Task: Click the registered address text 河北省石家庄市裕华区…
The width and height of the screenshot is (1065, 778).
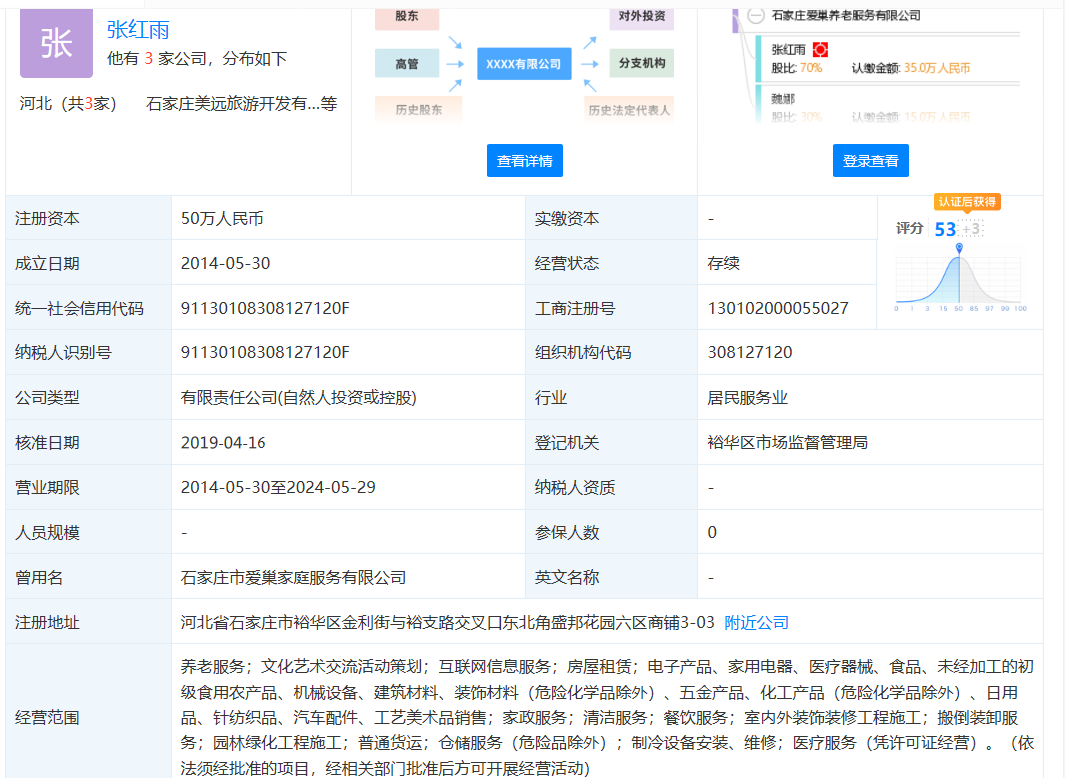Action: pyautogui.click(x=448, y=622)
